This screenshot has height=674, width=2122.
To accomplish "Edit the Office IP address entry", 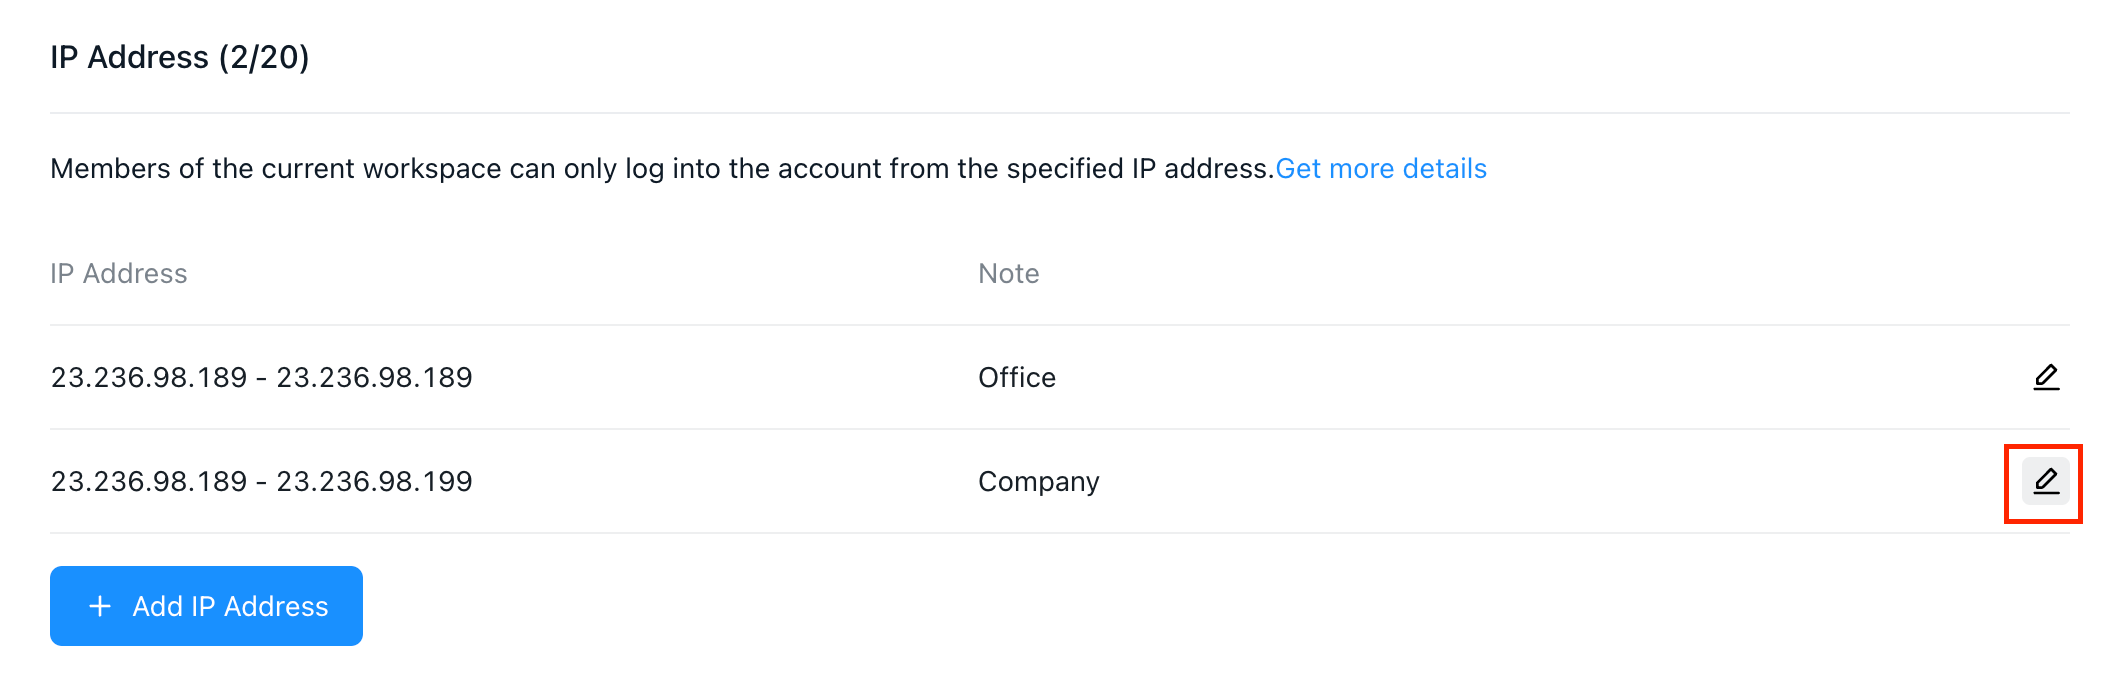I will click(2046, 378).
